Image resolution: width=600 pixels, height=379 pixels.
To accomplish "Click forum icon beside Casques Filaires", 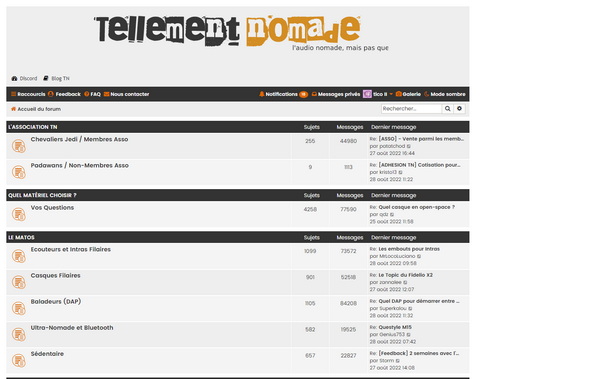I will pyautogui.click(x=18, y=282).
